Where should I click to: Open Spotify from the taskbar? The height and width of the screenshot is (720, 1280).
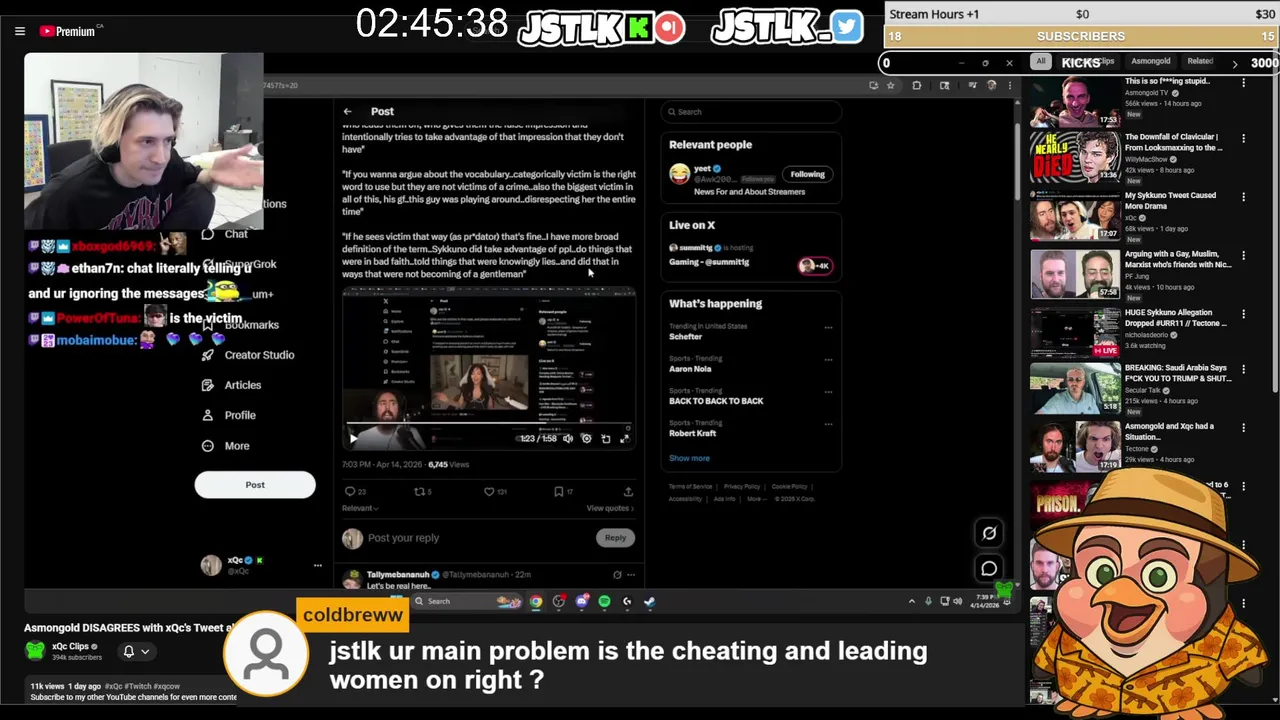tap(604, 602)
